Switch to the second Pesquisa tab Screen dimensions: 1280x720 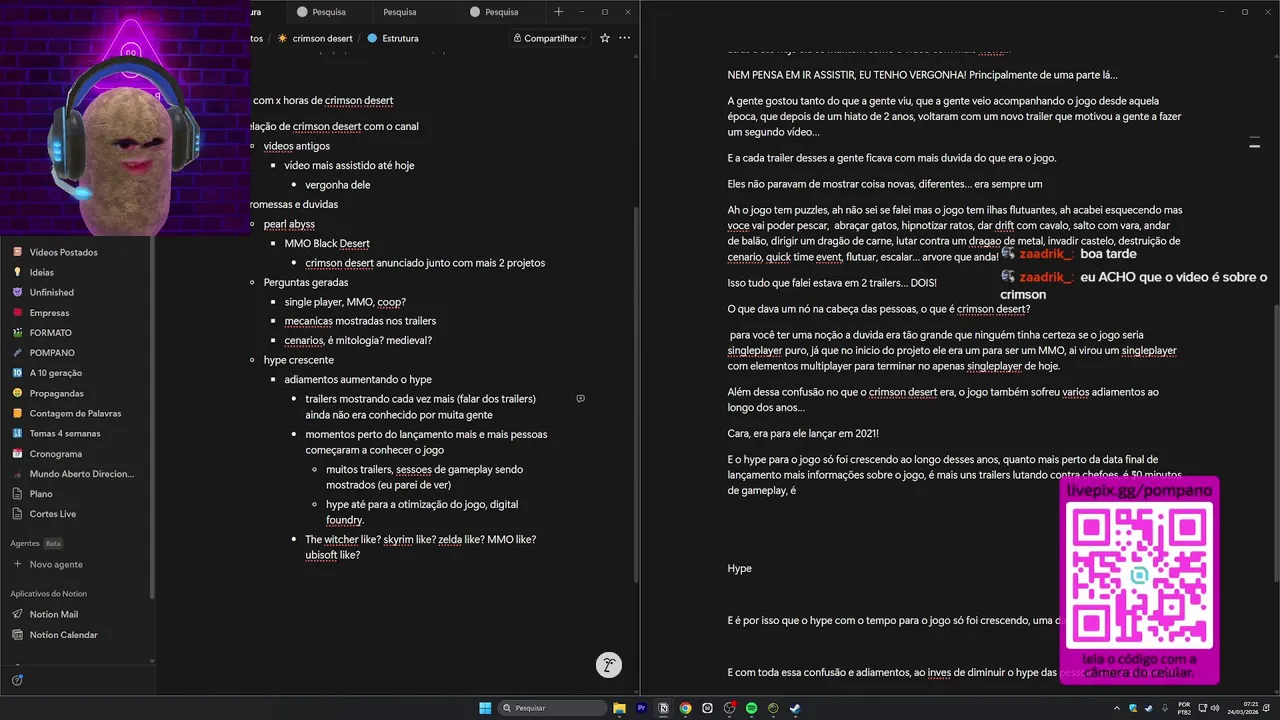coord(400,12)
